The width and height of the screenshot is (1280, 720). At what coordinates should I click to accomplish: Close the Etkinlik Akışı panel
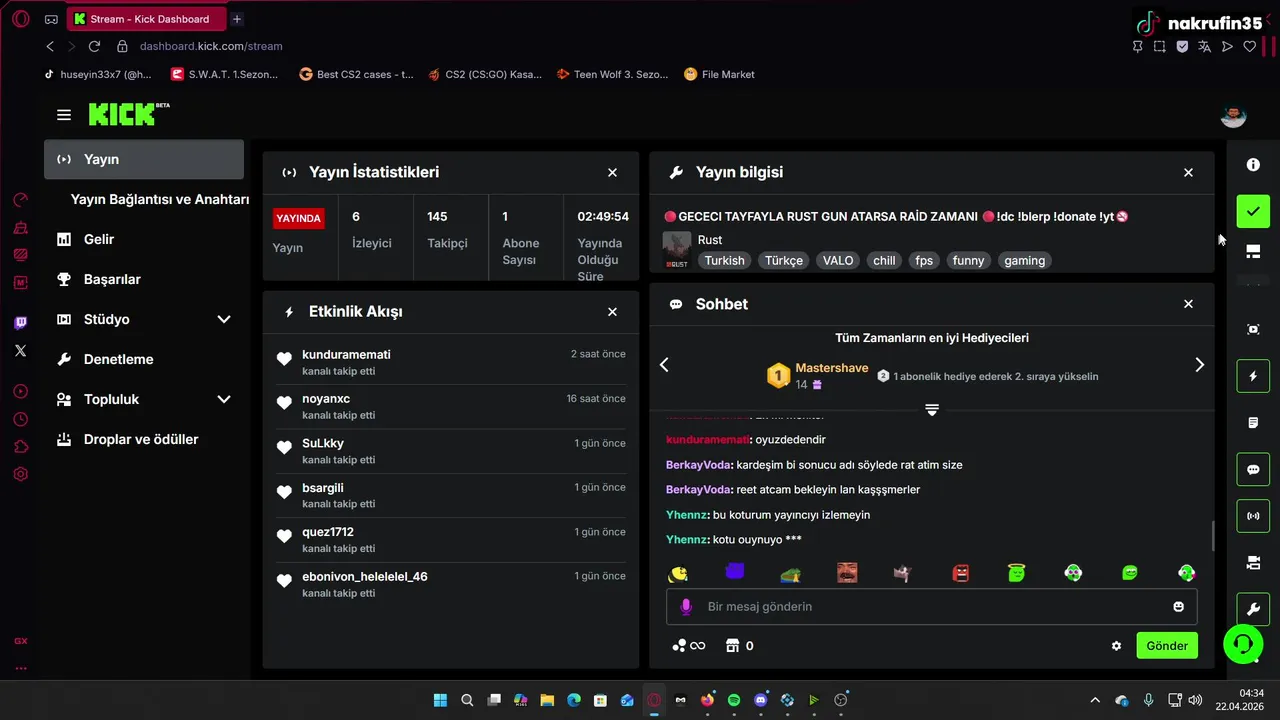pos(612,312)
